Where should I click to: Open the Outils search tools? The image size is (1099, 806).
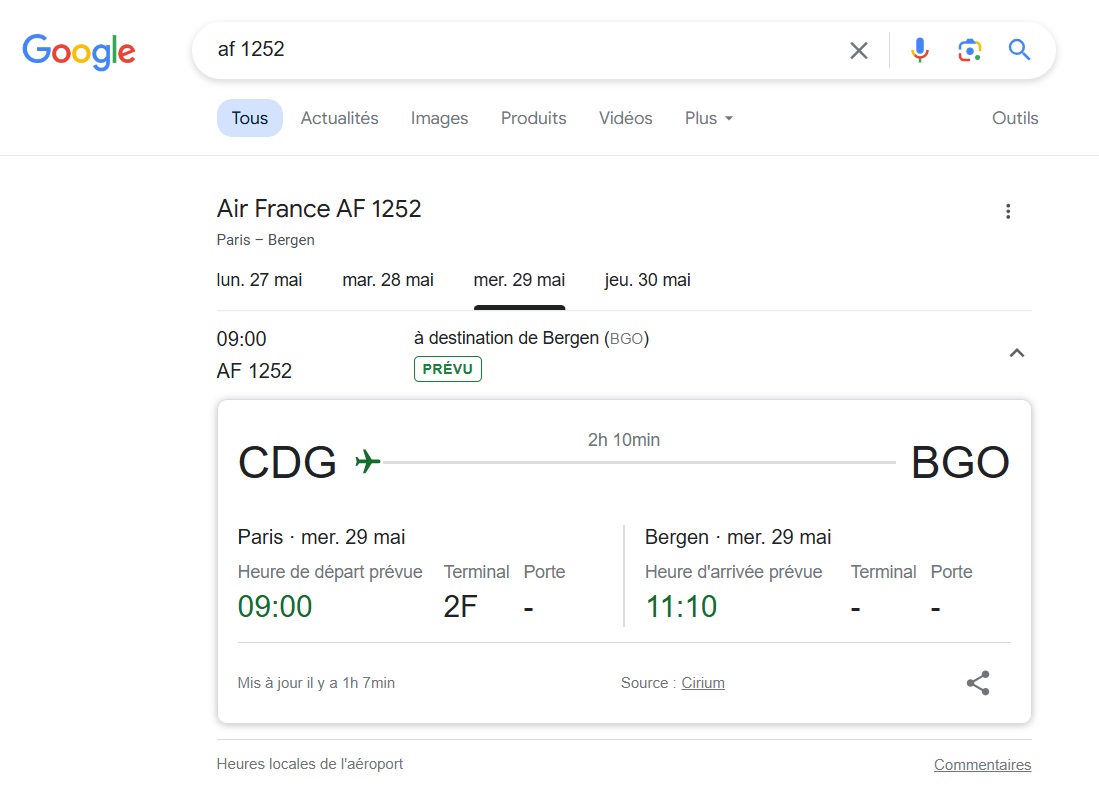point(1015,118)
